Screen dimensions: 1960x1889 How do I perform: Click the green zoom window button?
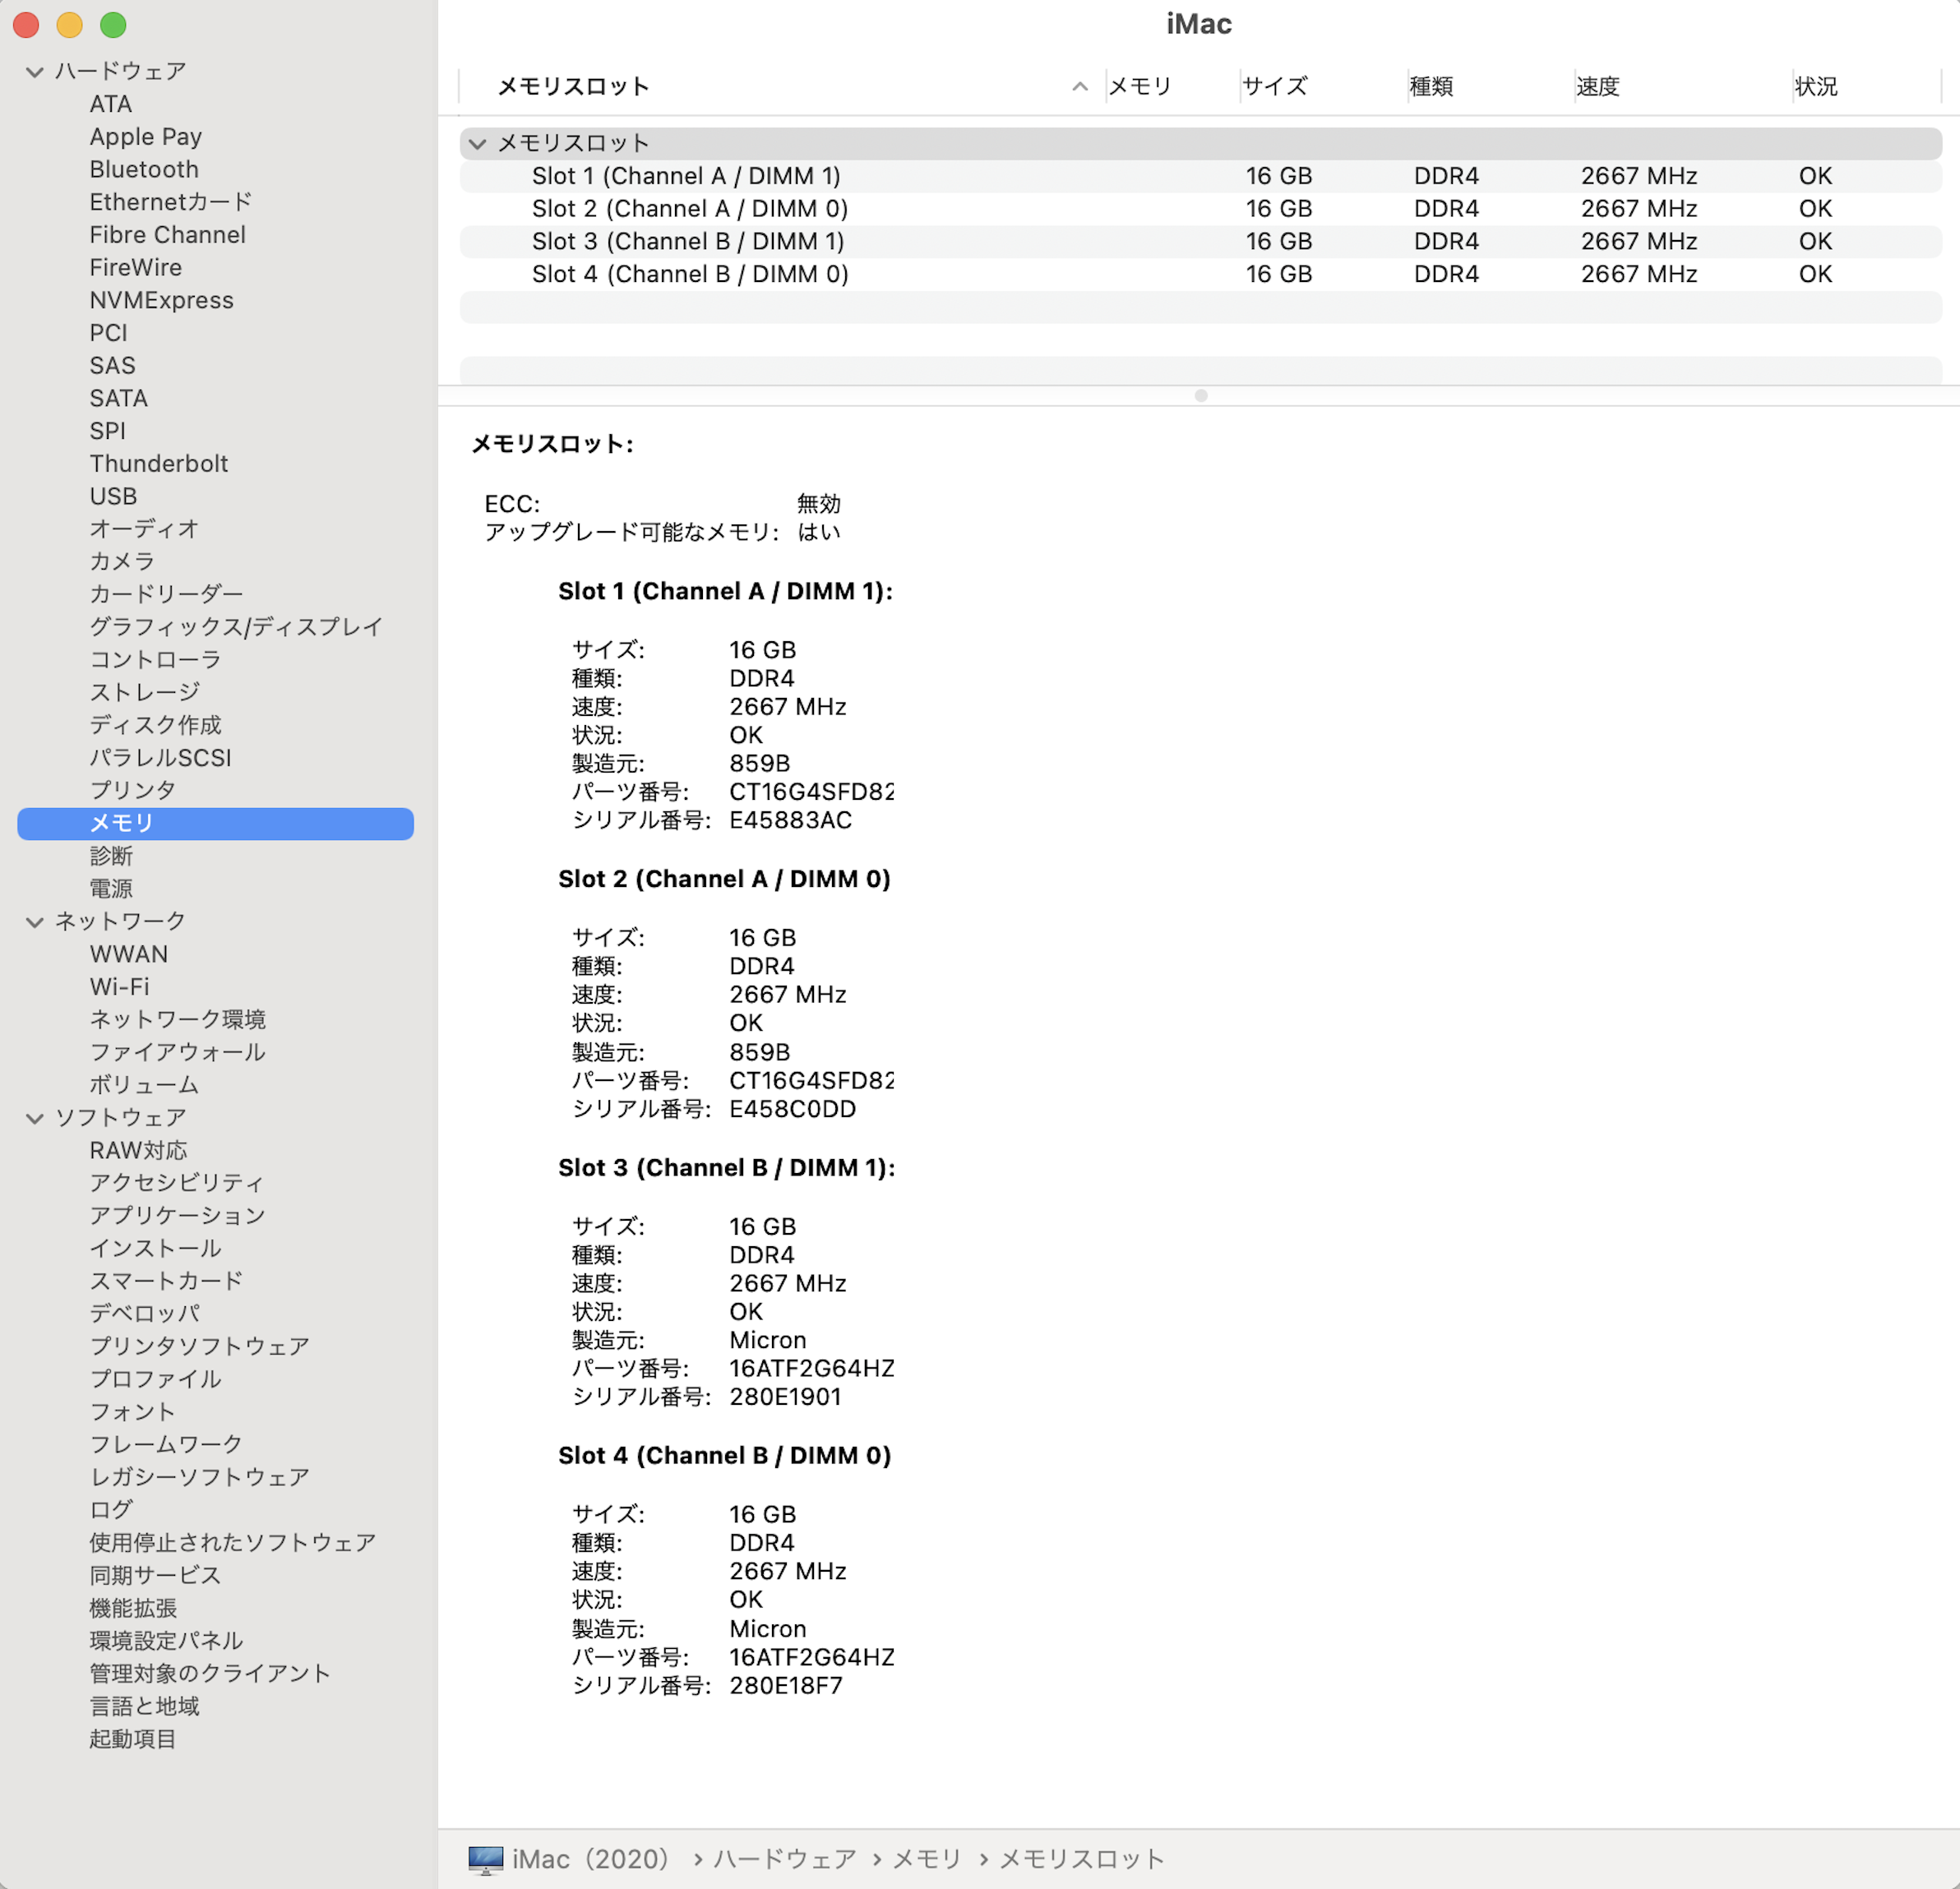[x=114, y=25]
